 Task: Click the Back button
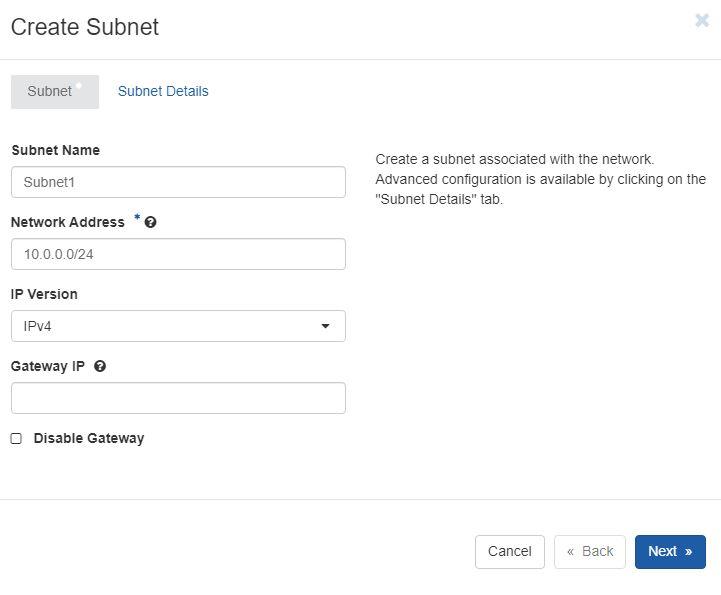point(589,552)
